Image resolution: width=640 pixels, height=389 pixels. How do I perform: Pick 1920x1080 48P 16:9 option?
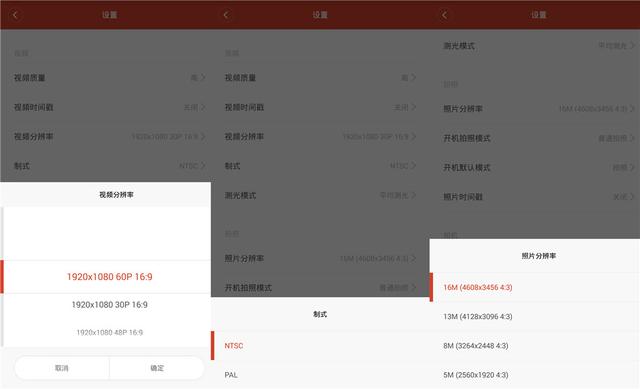point(109,332)
